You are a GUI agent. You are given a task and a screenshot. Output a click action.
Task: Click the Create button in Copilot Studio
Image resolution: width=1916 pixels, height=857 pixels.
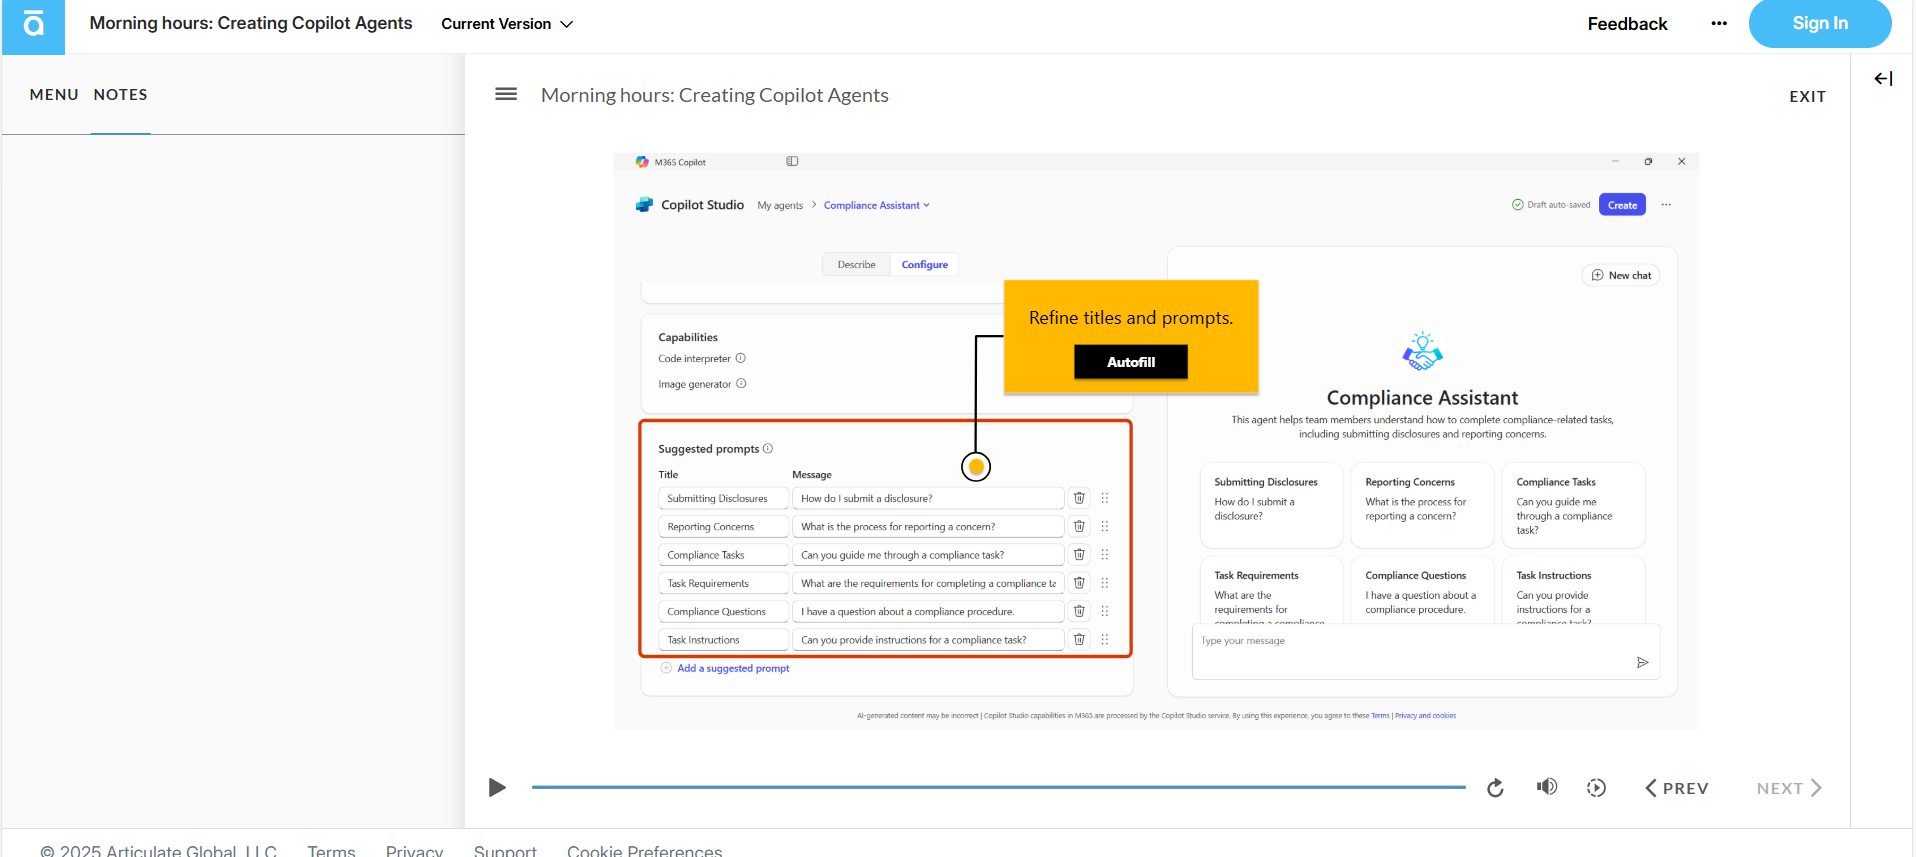tap(1622, 205)
